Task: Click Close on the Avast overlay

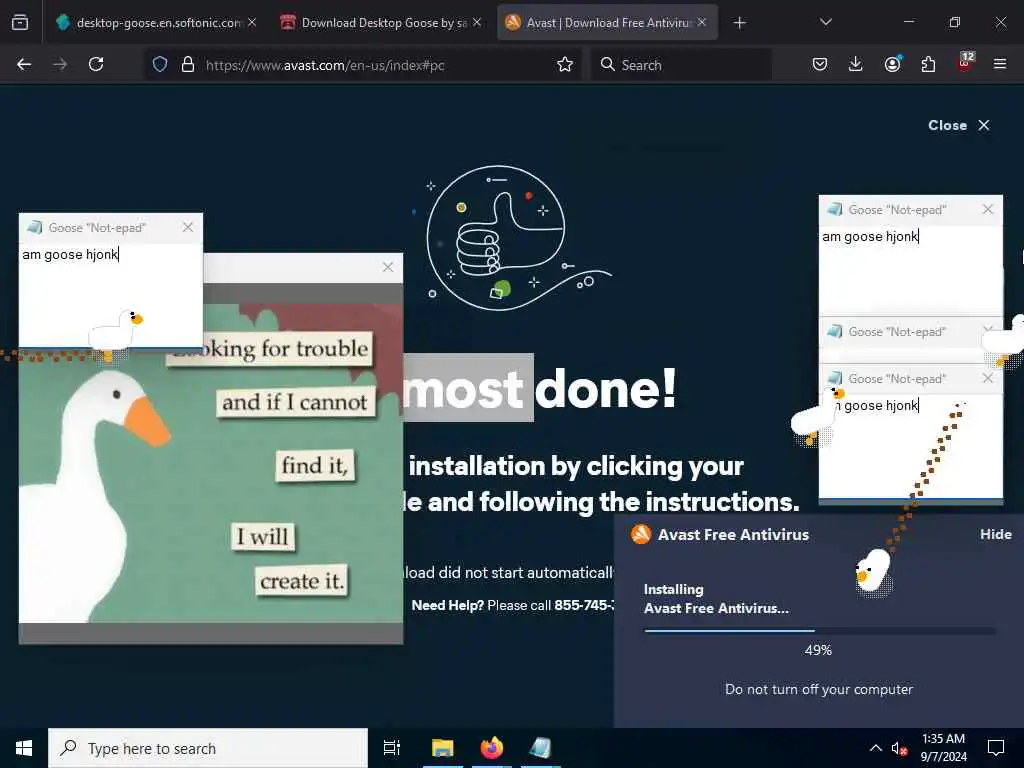Action: coord(959,125)
